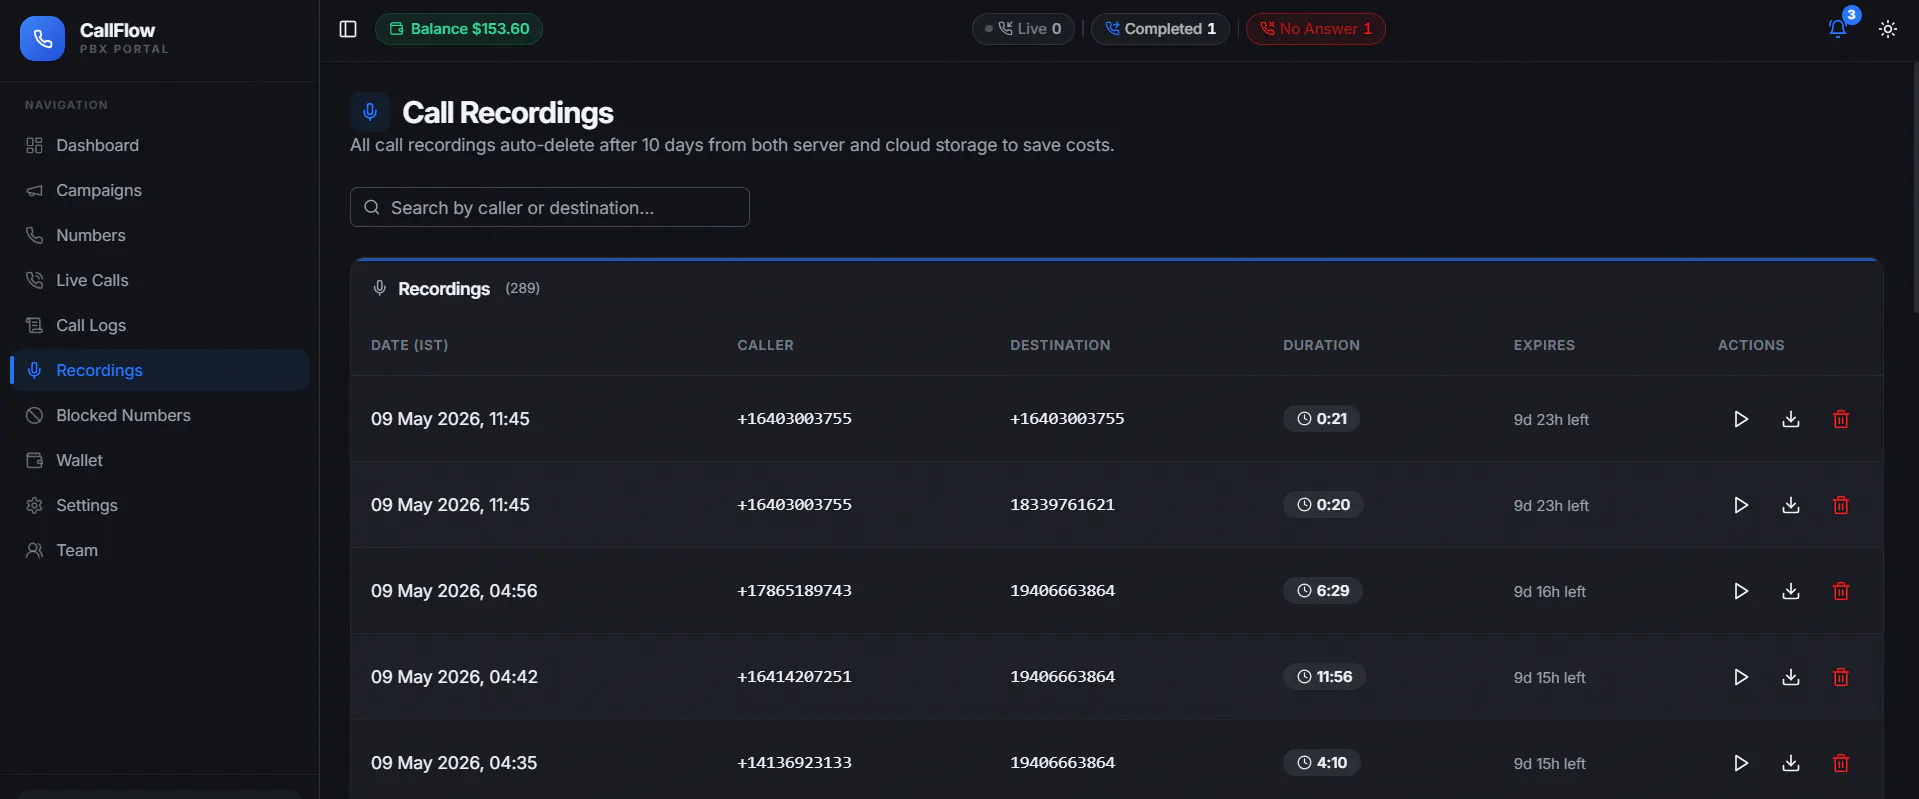Click the magnifier icon in search box

pyautogui.click(x=372, y=207)
